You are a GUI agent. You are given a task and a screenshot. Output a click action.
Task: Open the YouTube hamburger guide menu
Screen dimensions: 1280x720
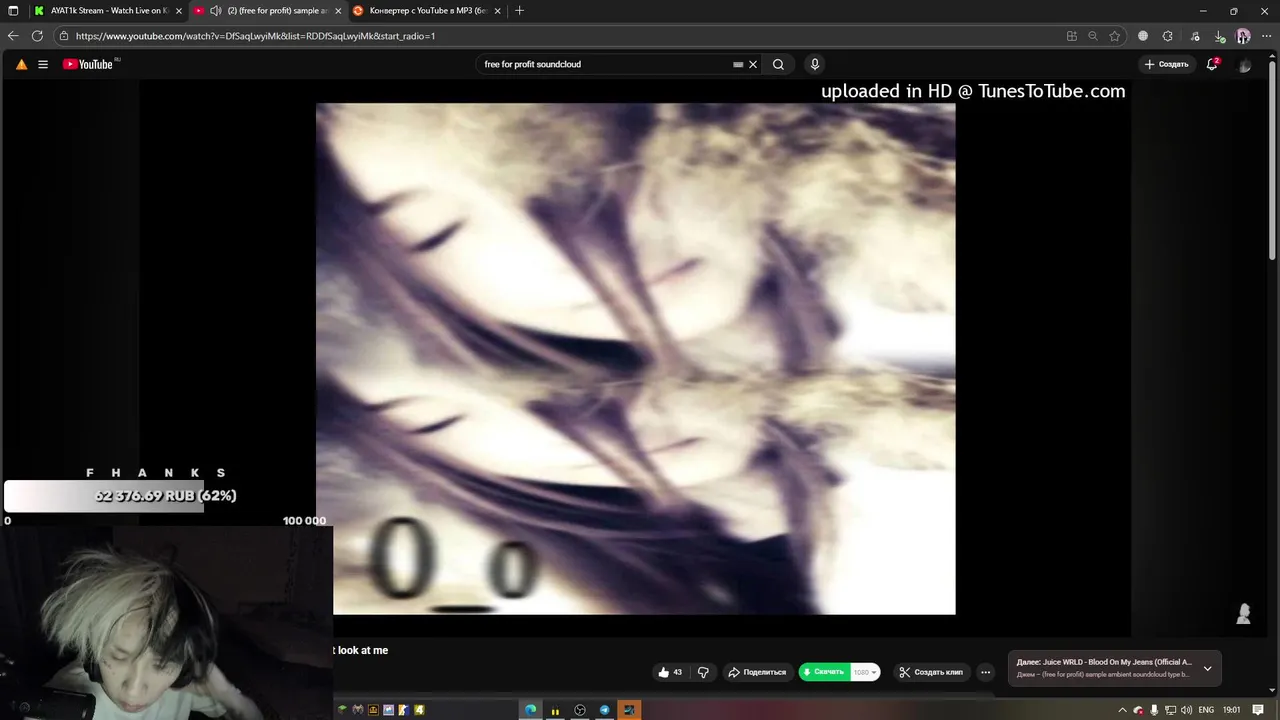click(43, 64)
